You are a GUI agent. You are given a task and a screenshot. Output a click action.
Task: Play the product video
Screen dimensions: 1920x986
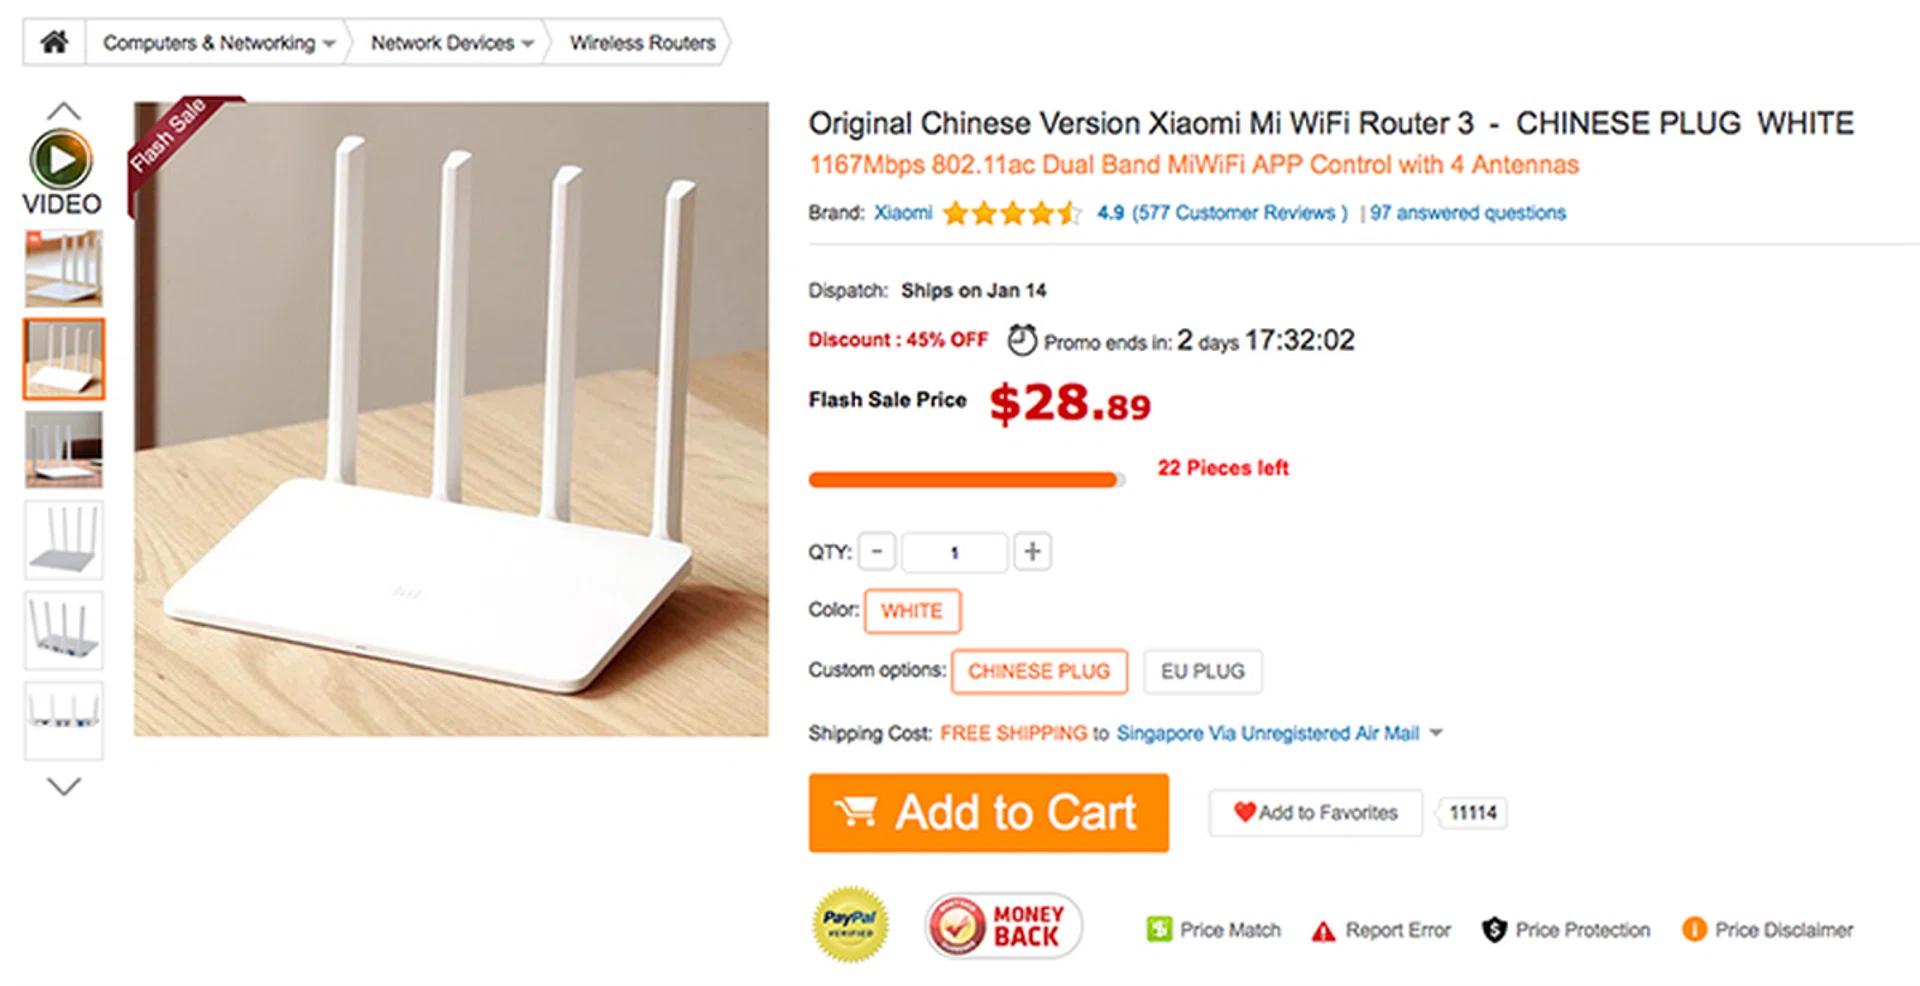pos(61,160)
